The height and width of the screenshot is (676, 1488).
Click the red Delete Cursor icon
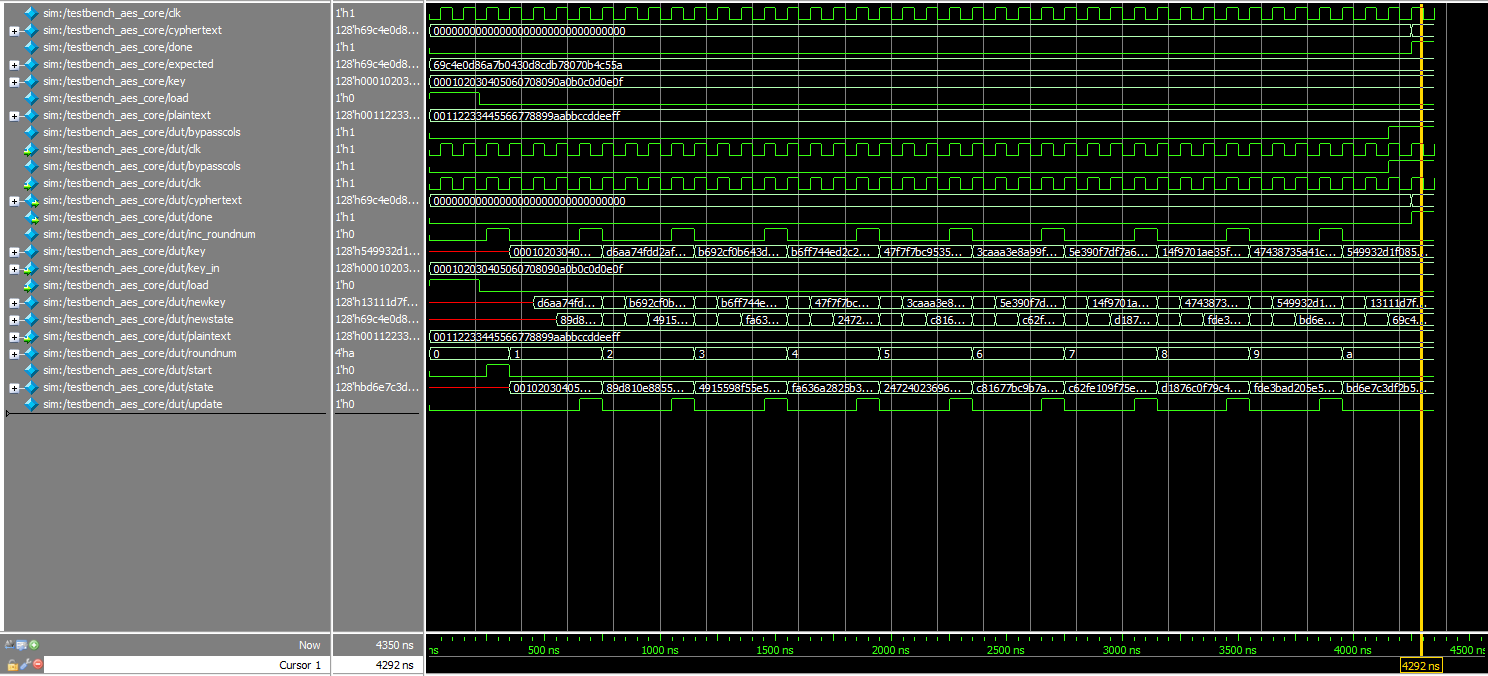38,664
